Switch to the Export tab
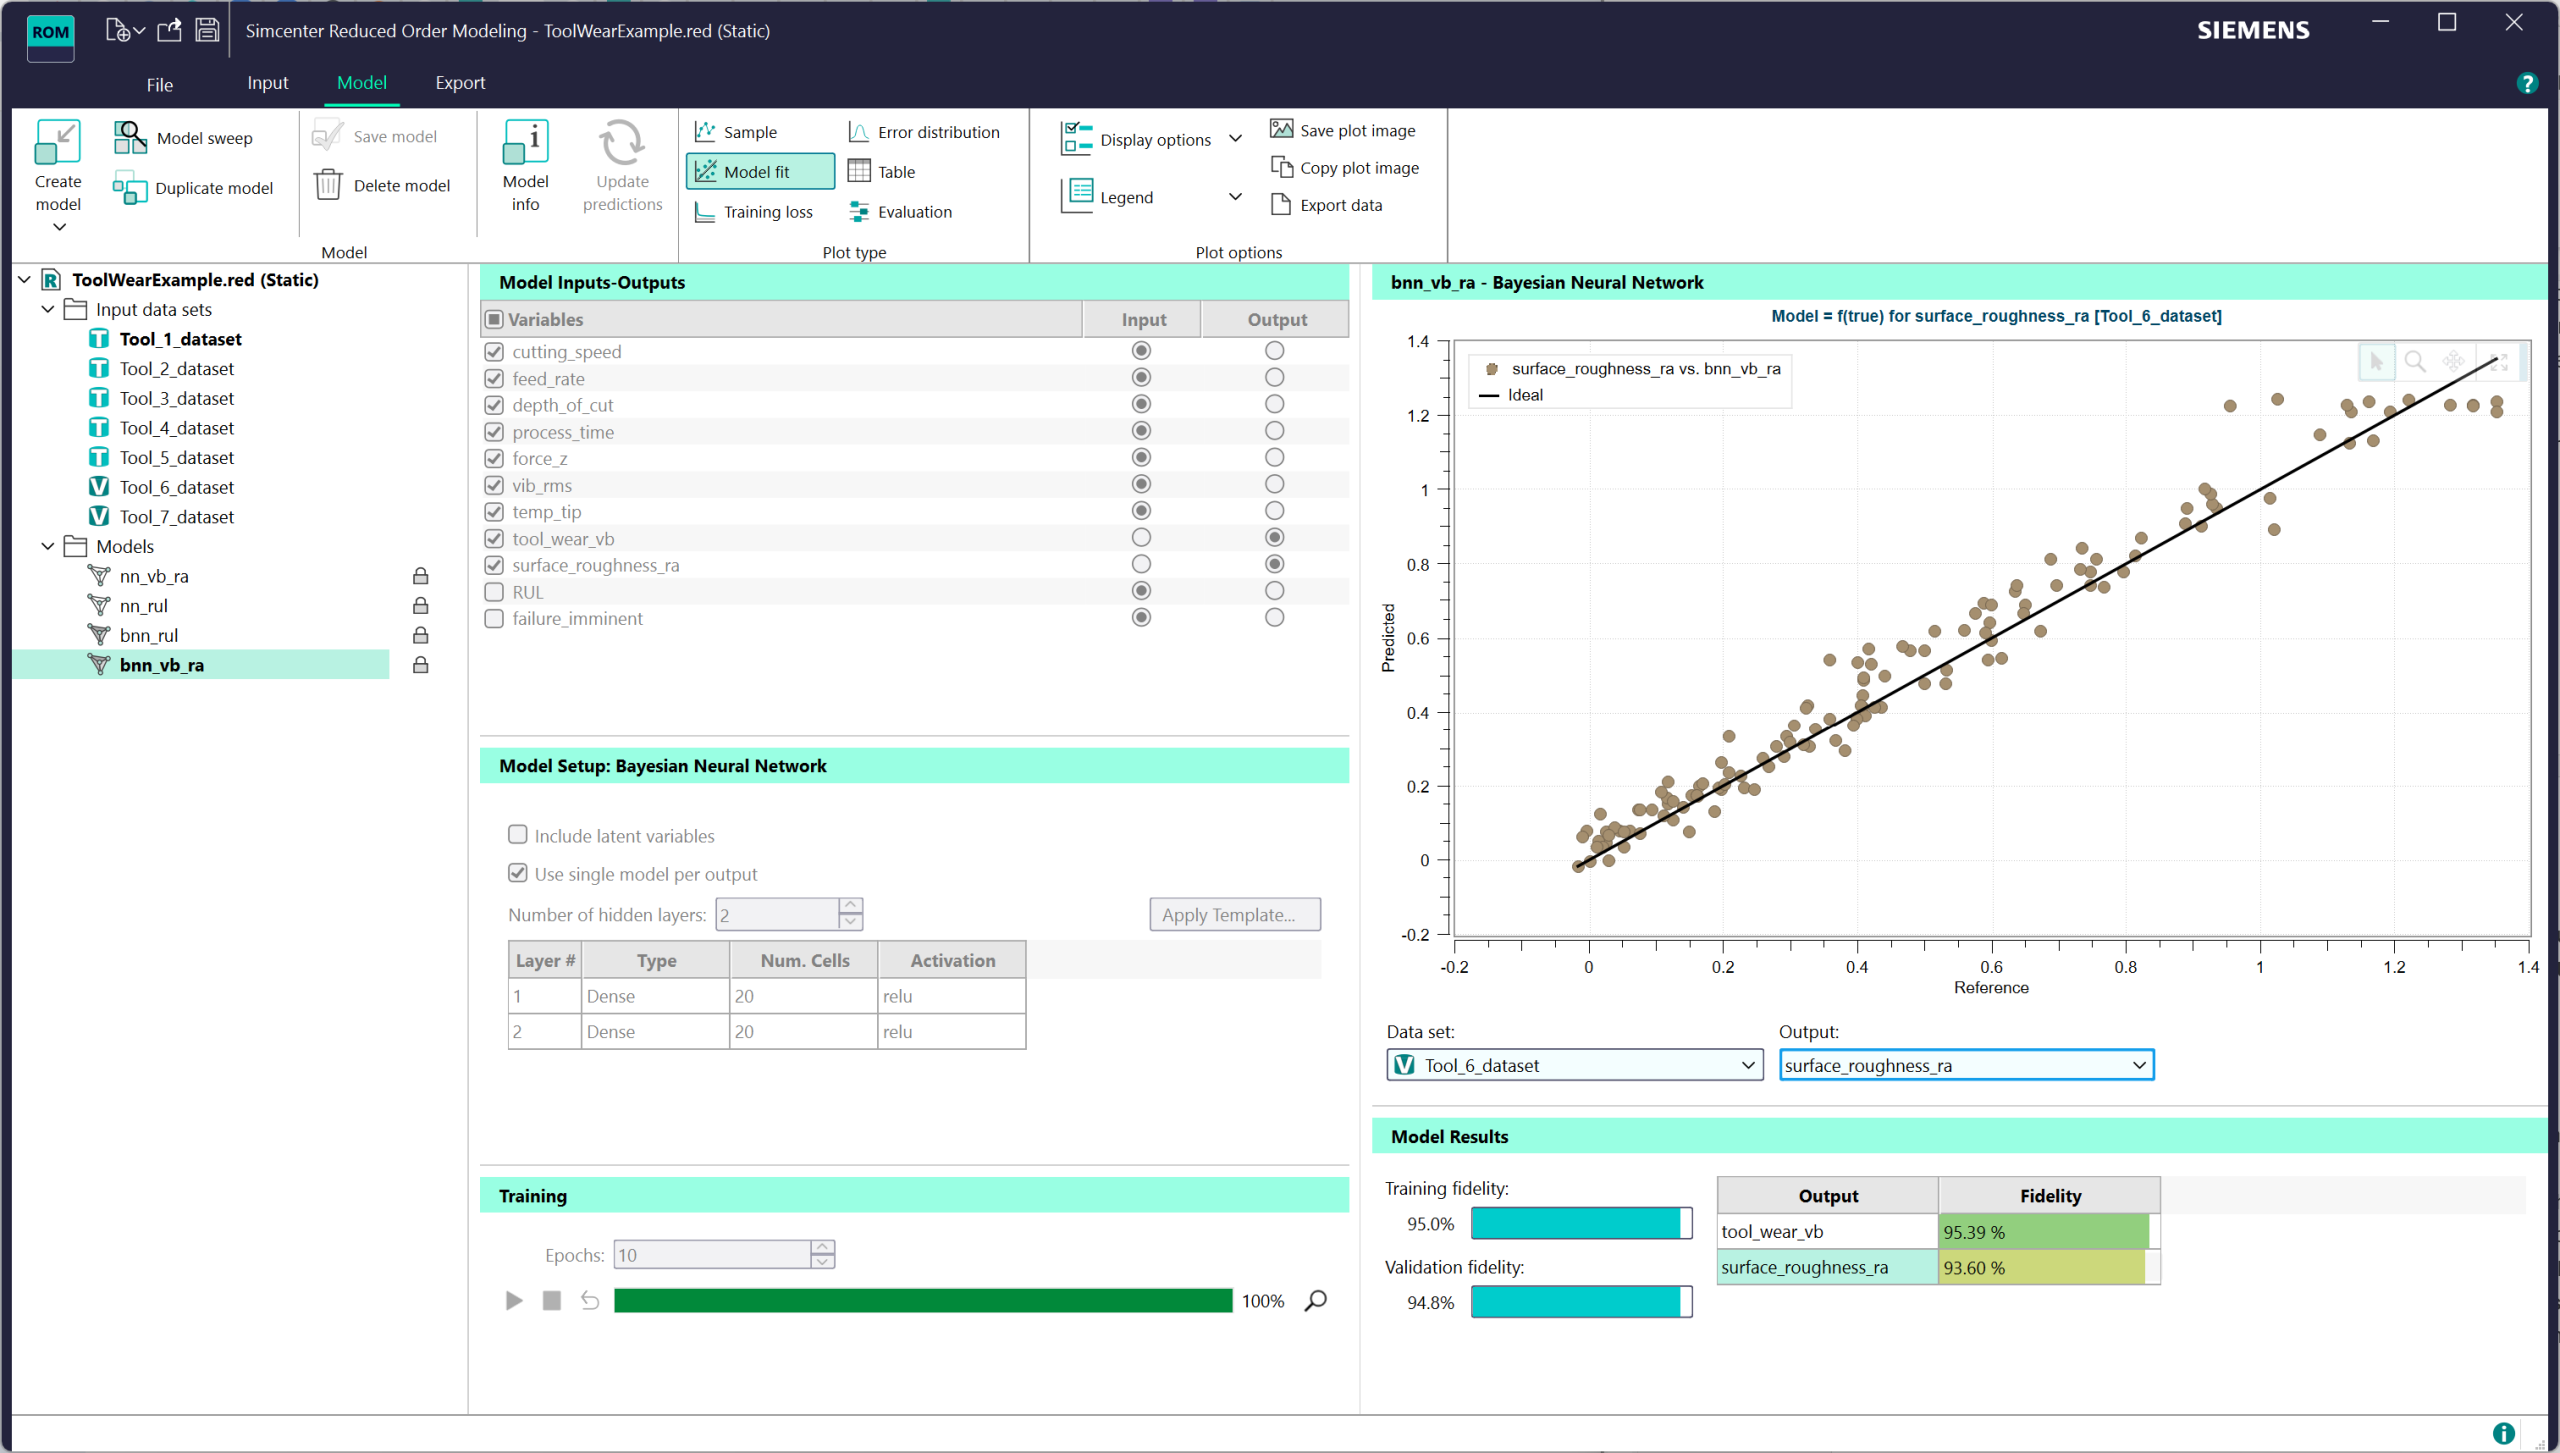 [x=460, y=83]
